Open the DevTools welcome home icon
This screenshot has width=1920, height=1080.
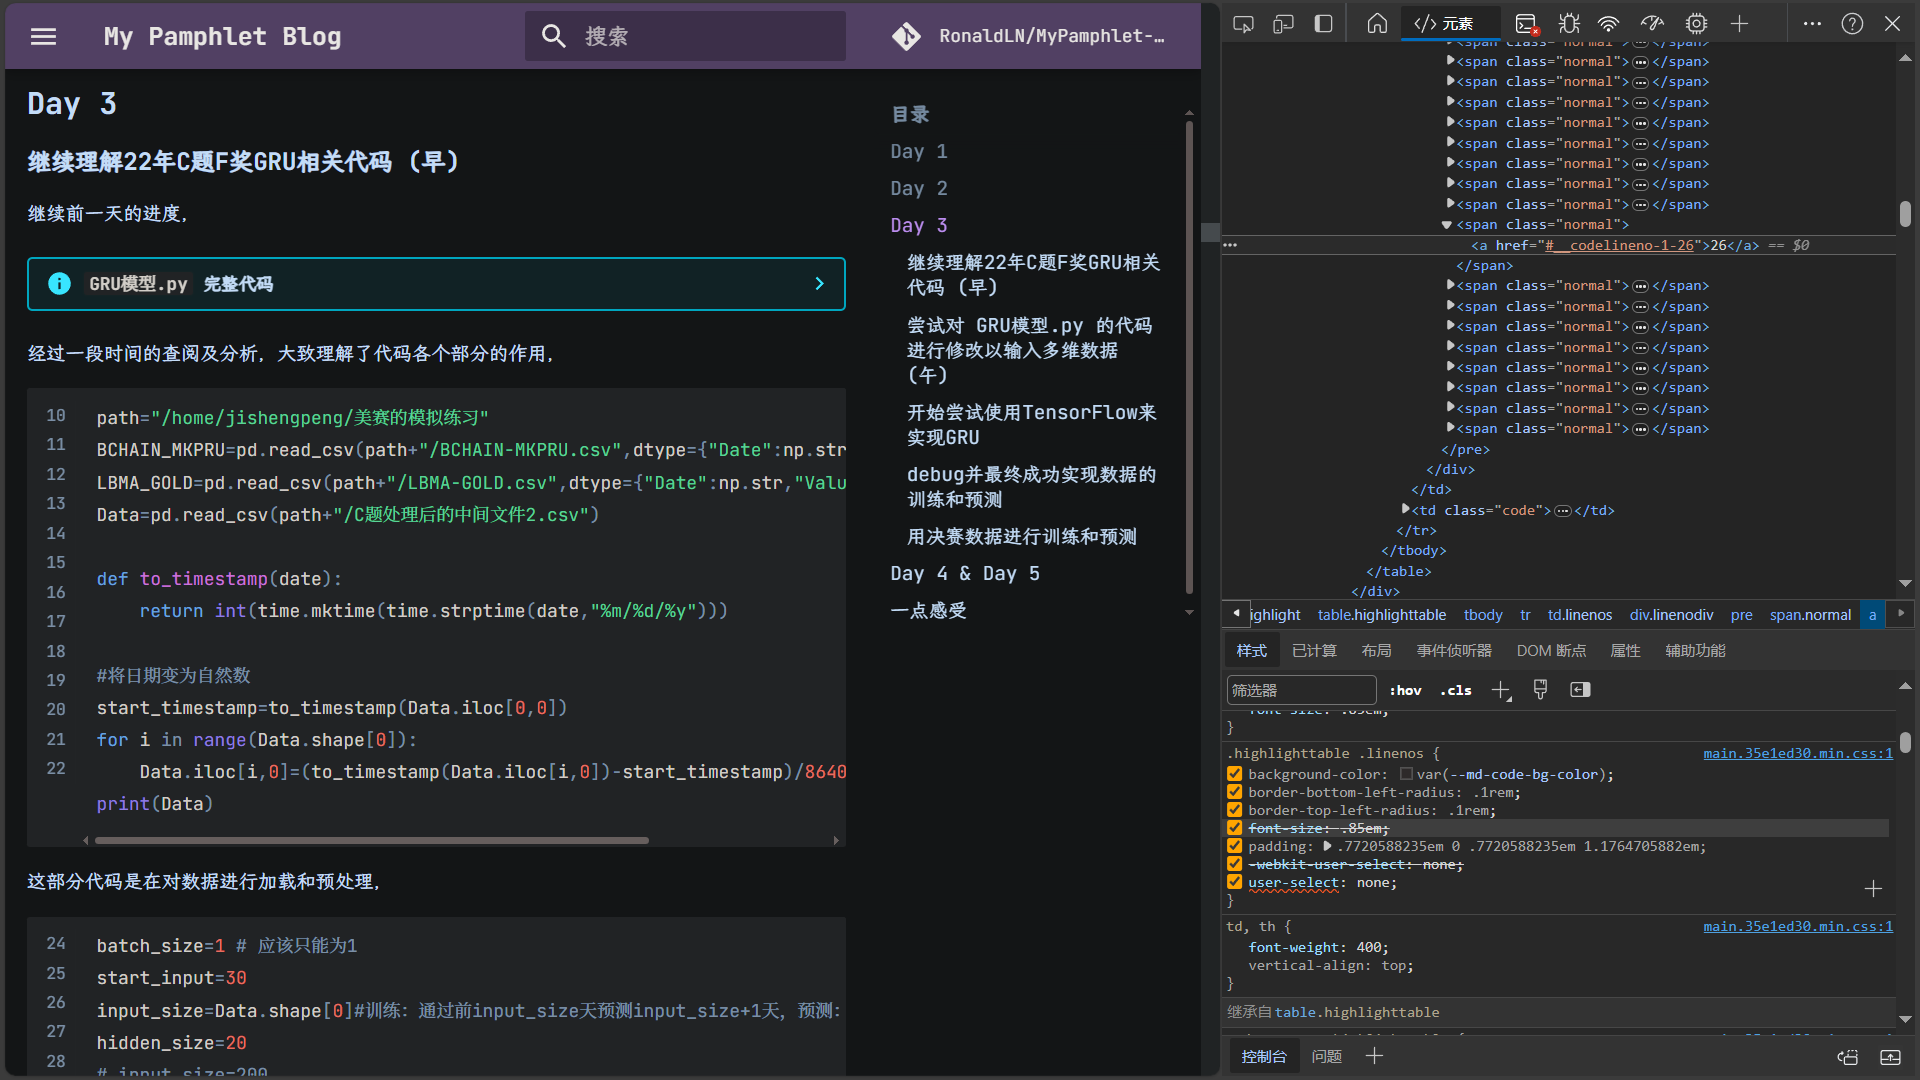(x=1377, y=24)
